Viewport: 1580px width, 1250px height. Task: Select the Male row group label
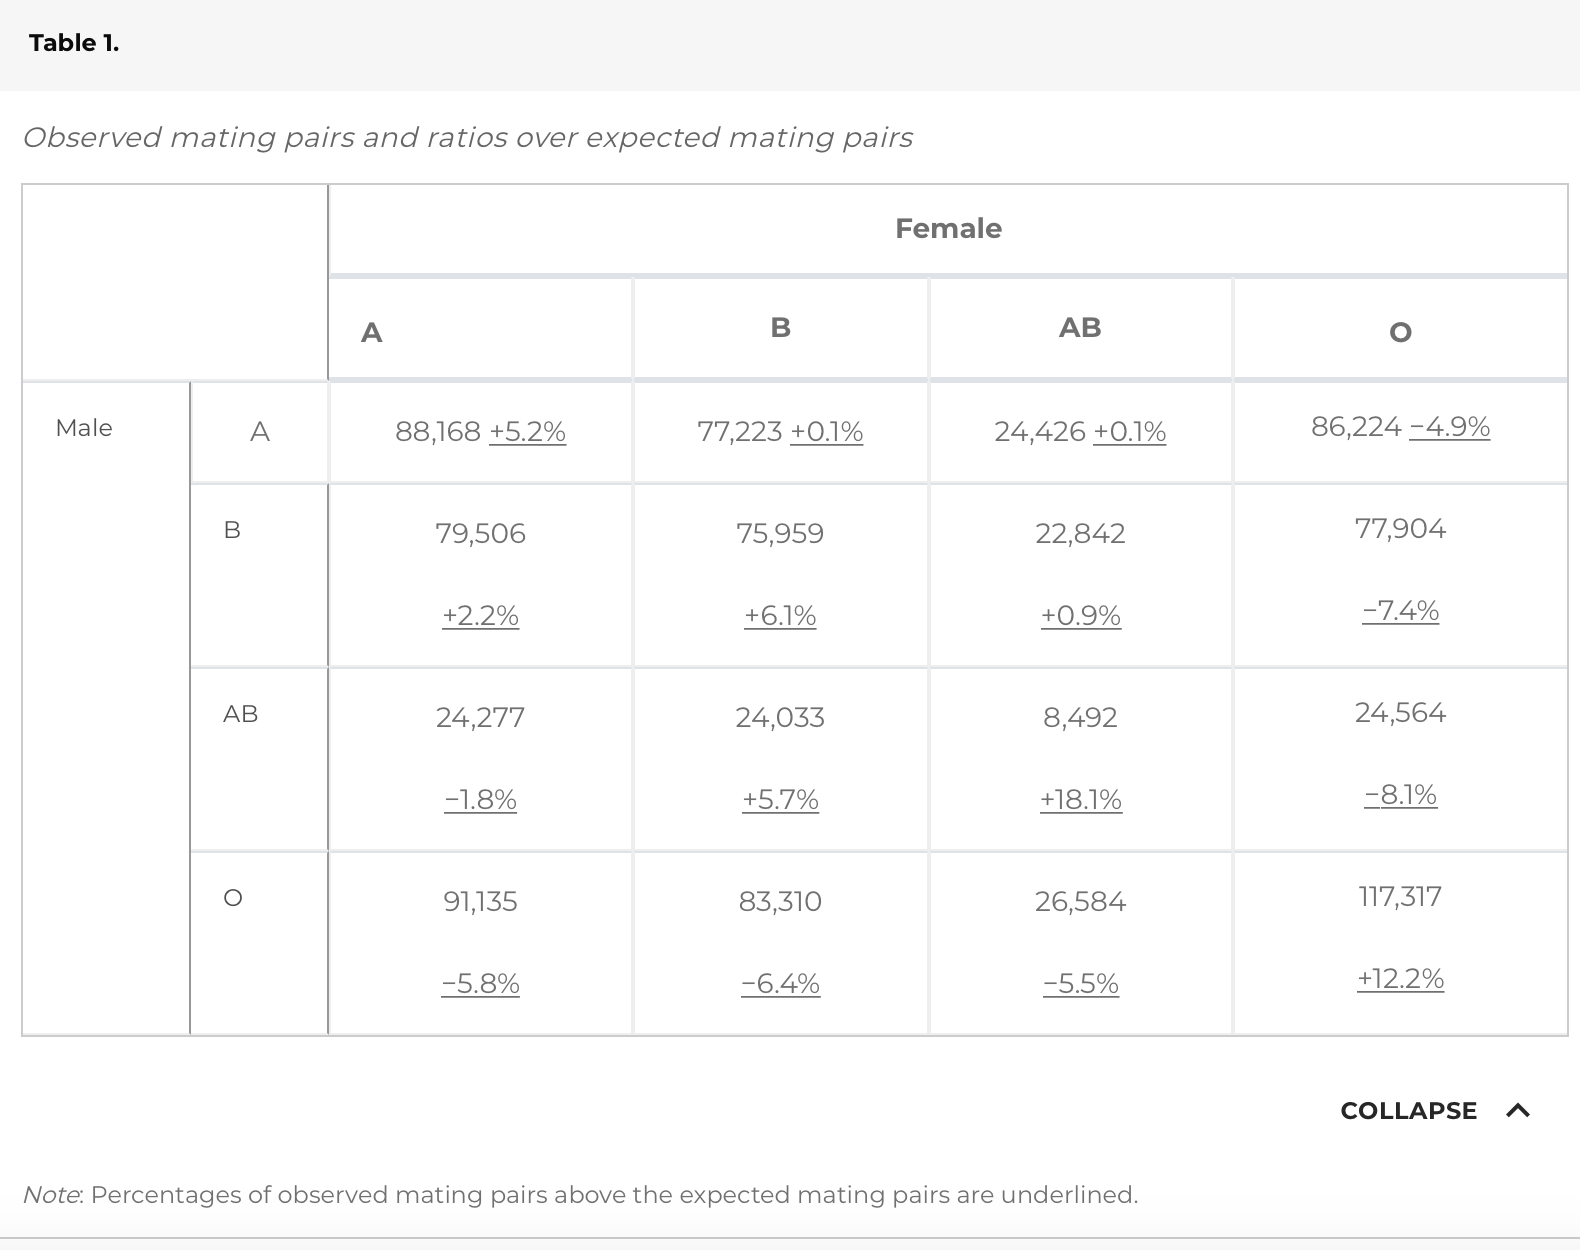pyautogui.click(x=84, y=428)
